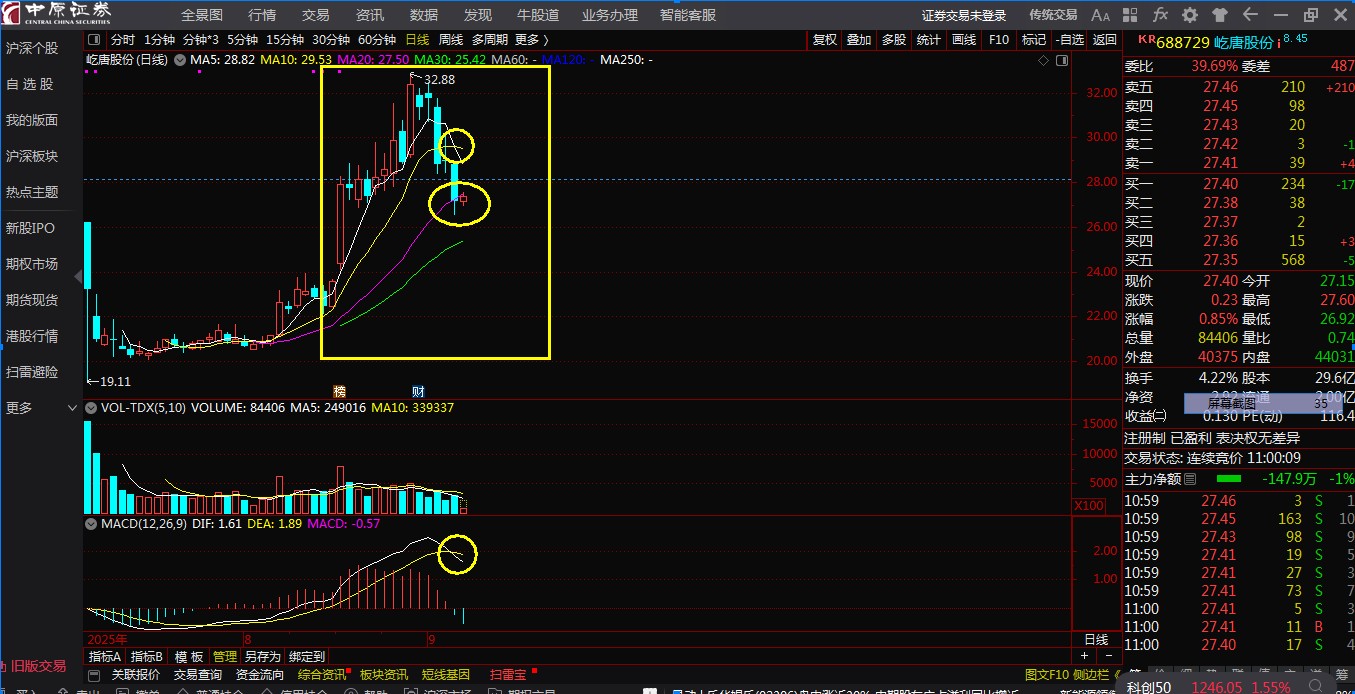Click the 图文F10 link

(x=1047, y=674)
